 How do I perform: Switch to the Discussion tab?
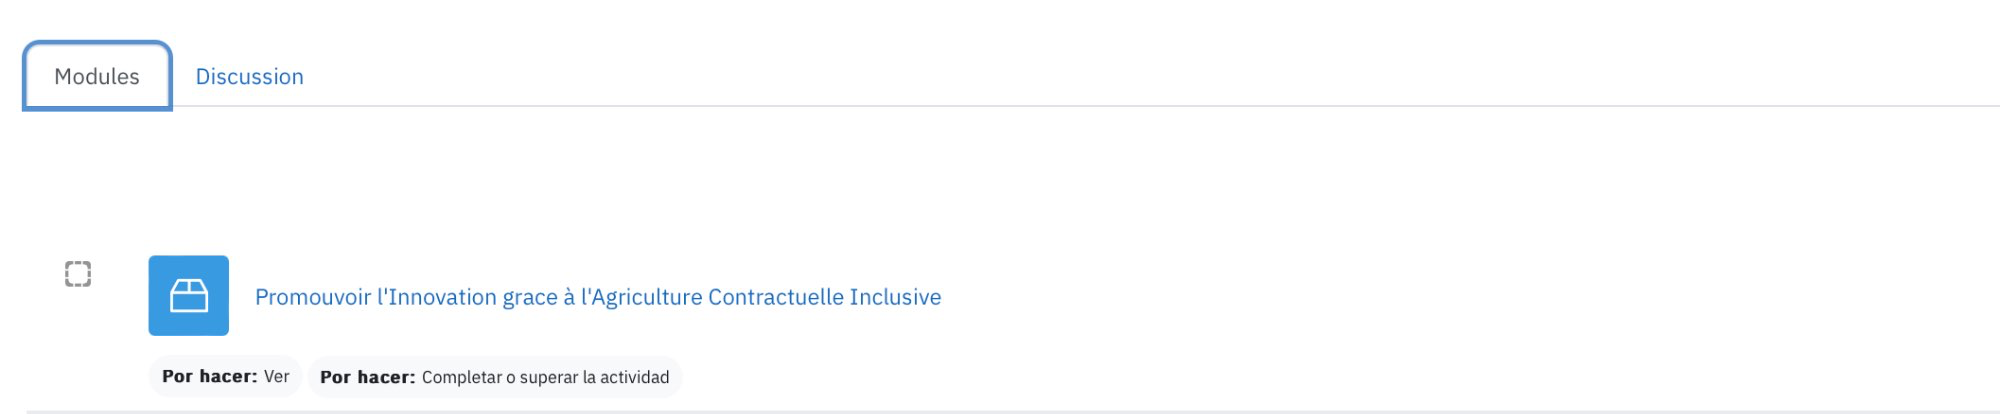(249, 77)
